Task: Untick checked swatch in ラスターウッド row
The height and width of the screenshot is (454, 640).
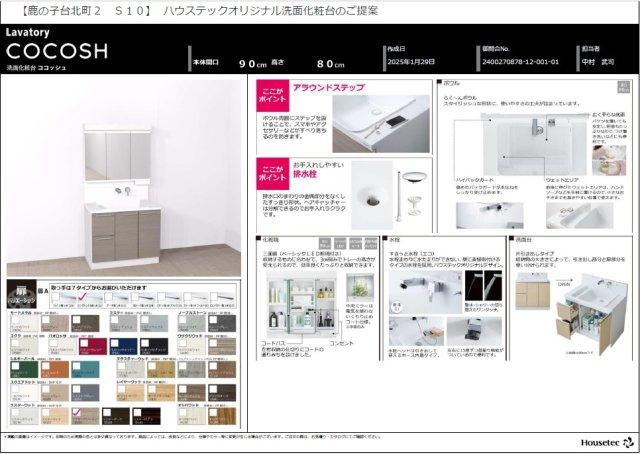Action: coord(76,412)
